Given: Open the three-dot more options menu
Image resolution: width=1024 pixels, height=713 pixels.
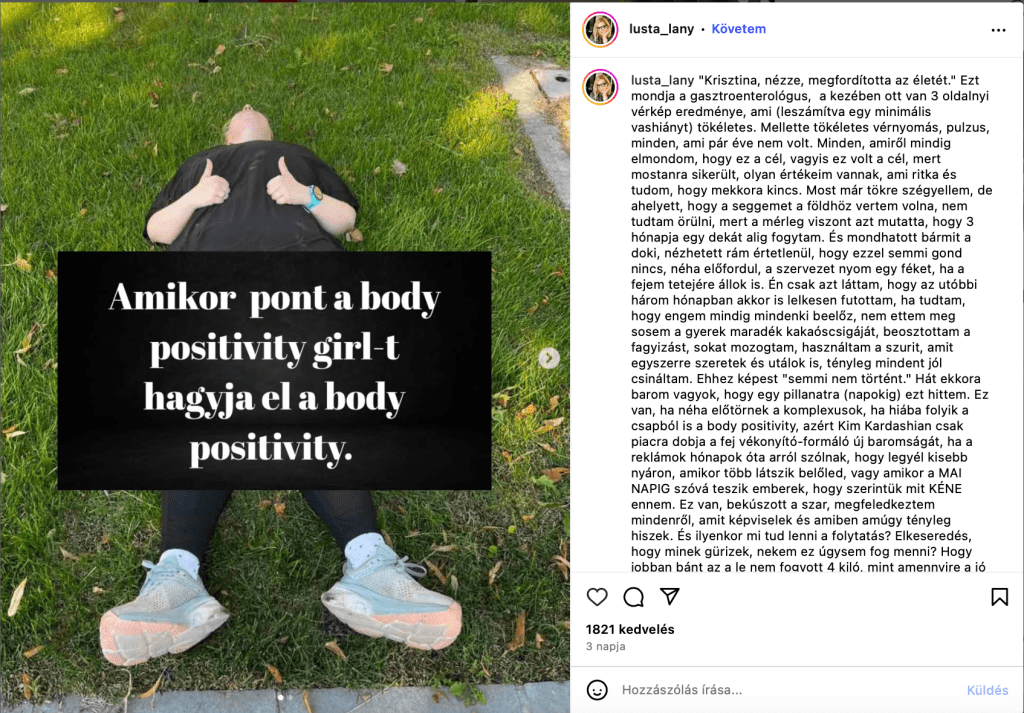Looking at the screenshot, I should coord(998,30).
